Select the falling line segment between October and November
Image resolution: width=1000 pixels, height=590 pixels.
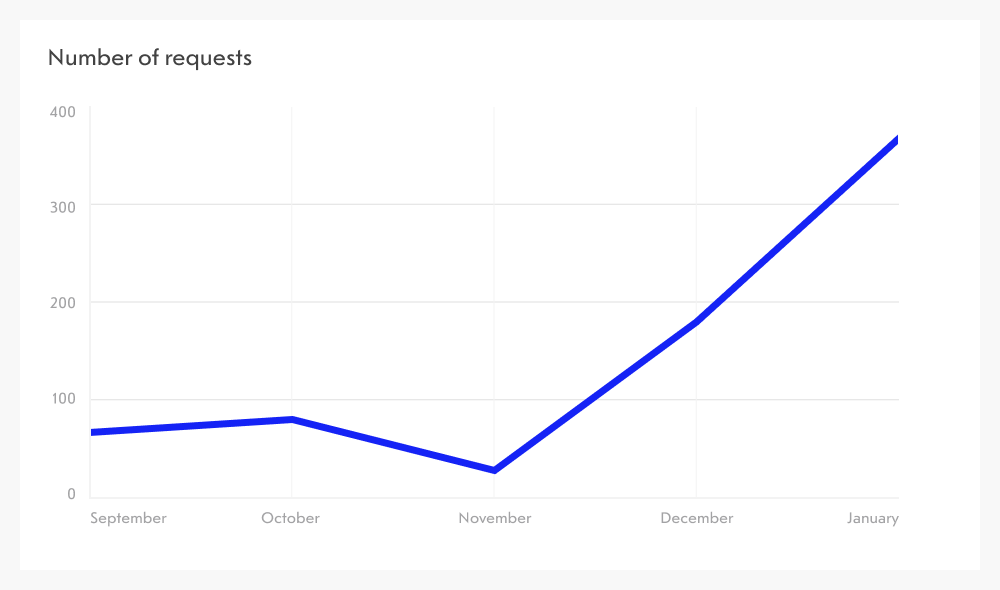392,445
